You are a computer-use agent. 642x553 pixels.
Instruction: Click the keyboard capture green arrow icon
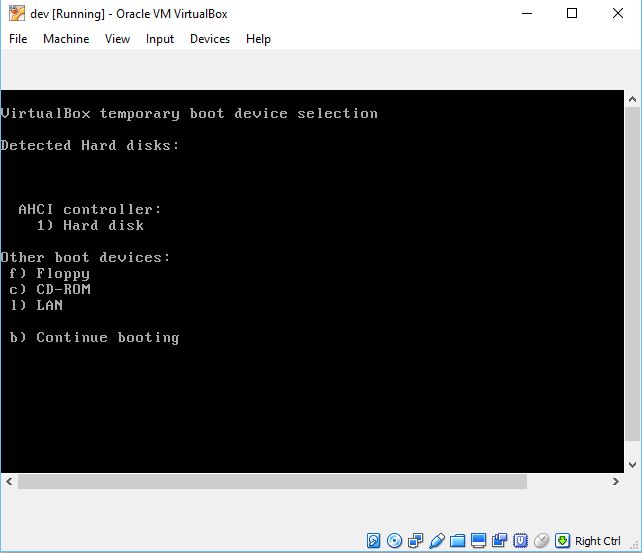562,540
